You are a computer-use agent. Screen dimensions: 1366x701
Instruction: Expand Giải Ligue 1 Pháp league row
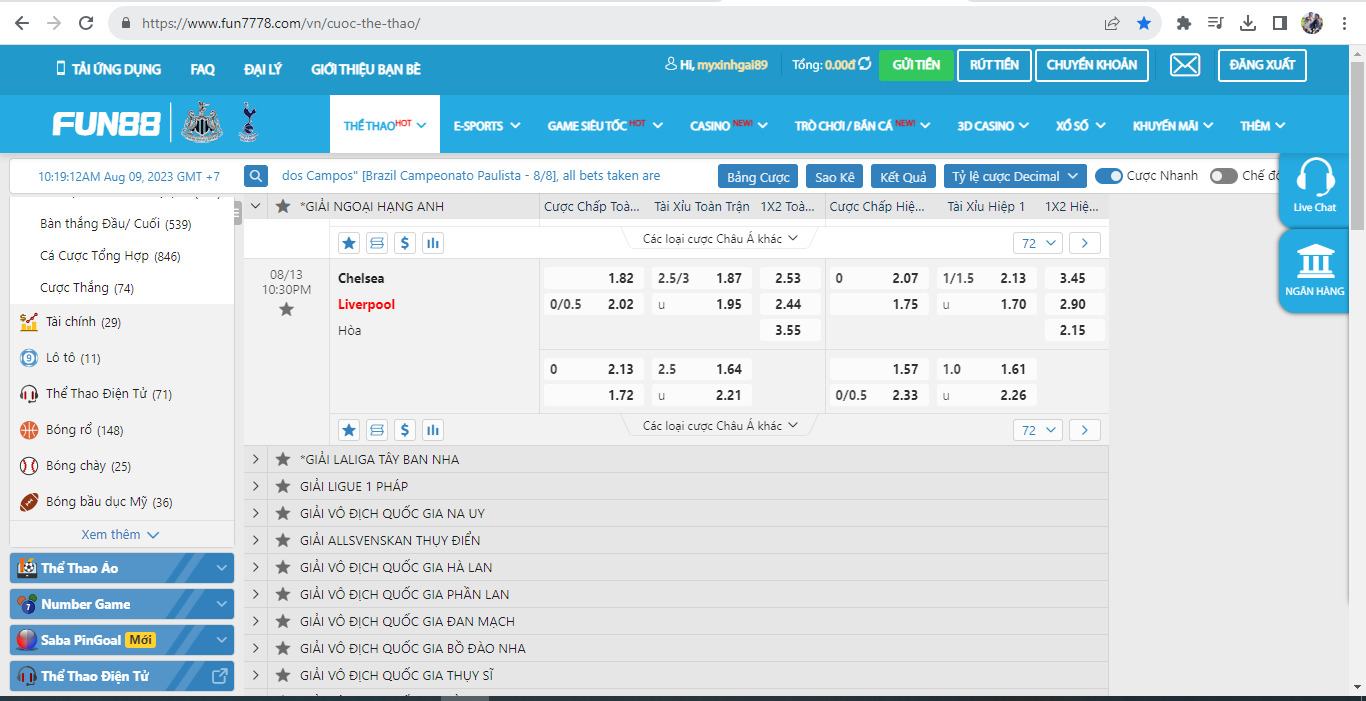point(256,486)
